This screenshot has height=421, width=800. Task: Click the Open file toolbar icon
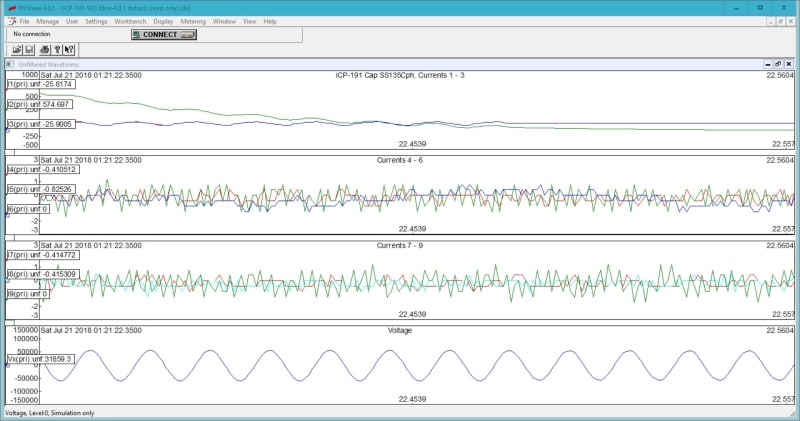coord(17,49)
